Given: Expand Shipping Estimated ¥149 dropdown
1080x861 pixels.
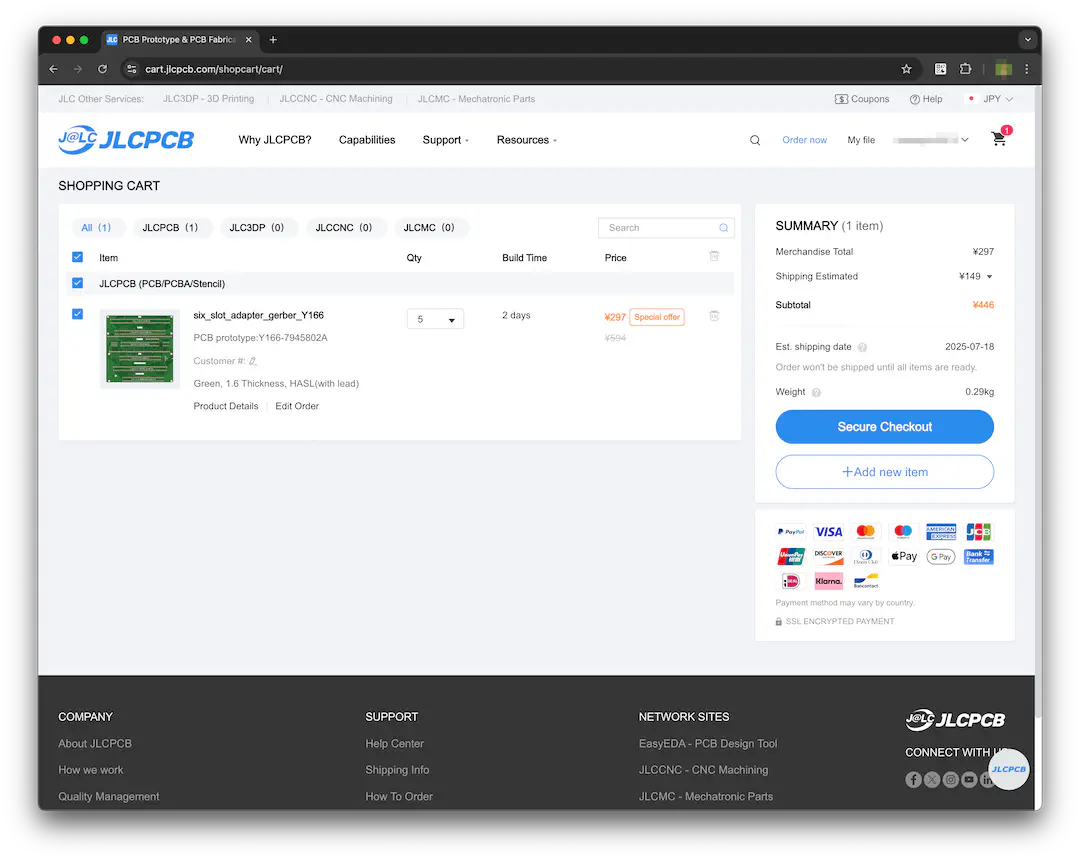Looking at the screenshot, I should (x=989, y=277).
